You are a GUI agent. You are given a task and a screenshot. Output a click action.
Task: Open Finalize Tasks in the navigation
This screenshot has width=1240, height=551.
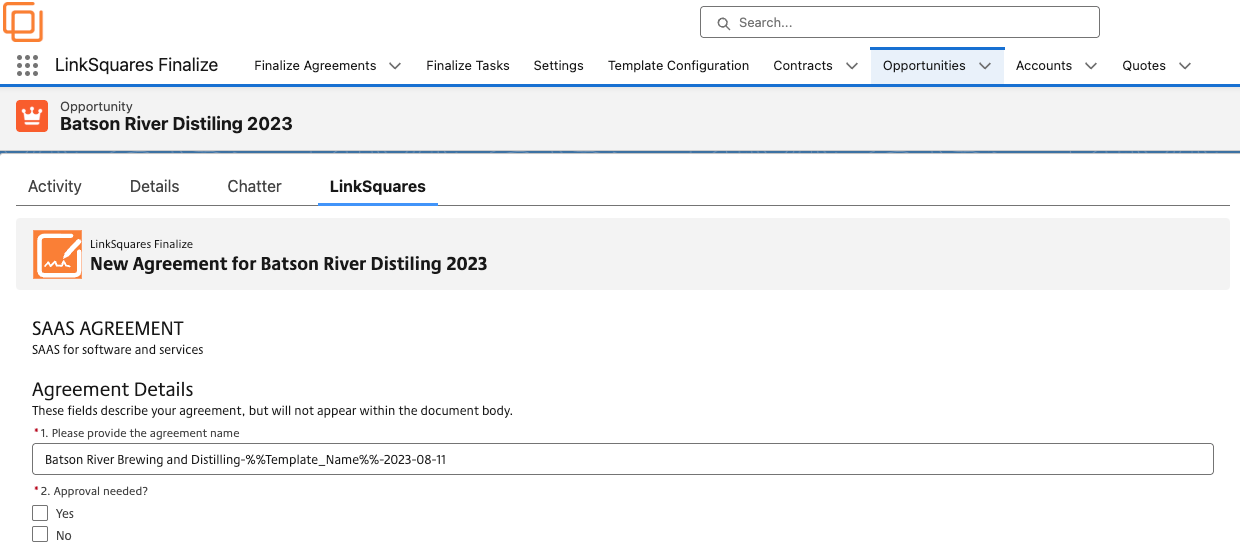coord(468,66)
